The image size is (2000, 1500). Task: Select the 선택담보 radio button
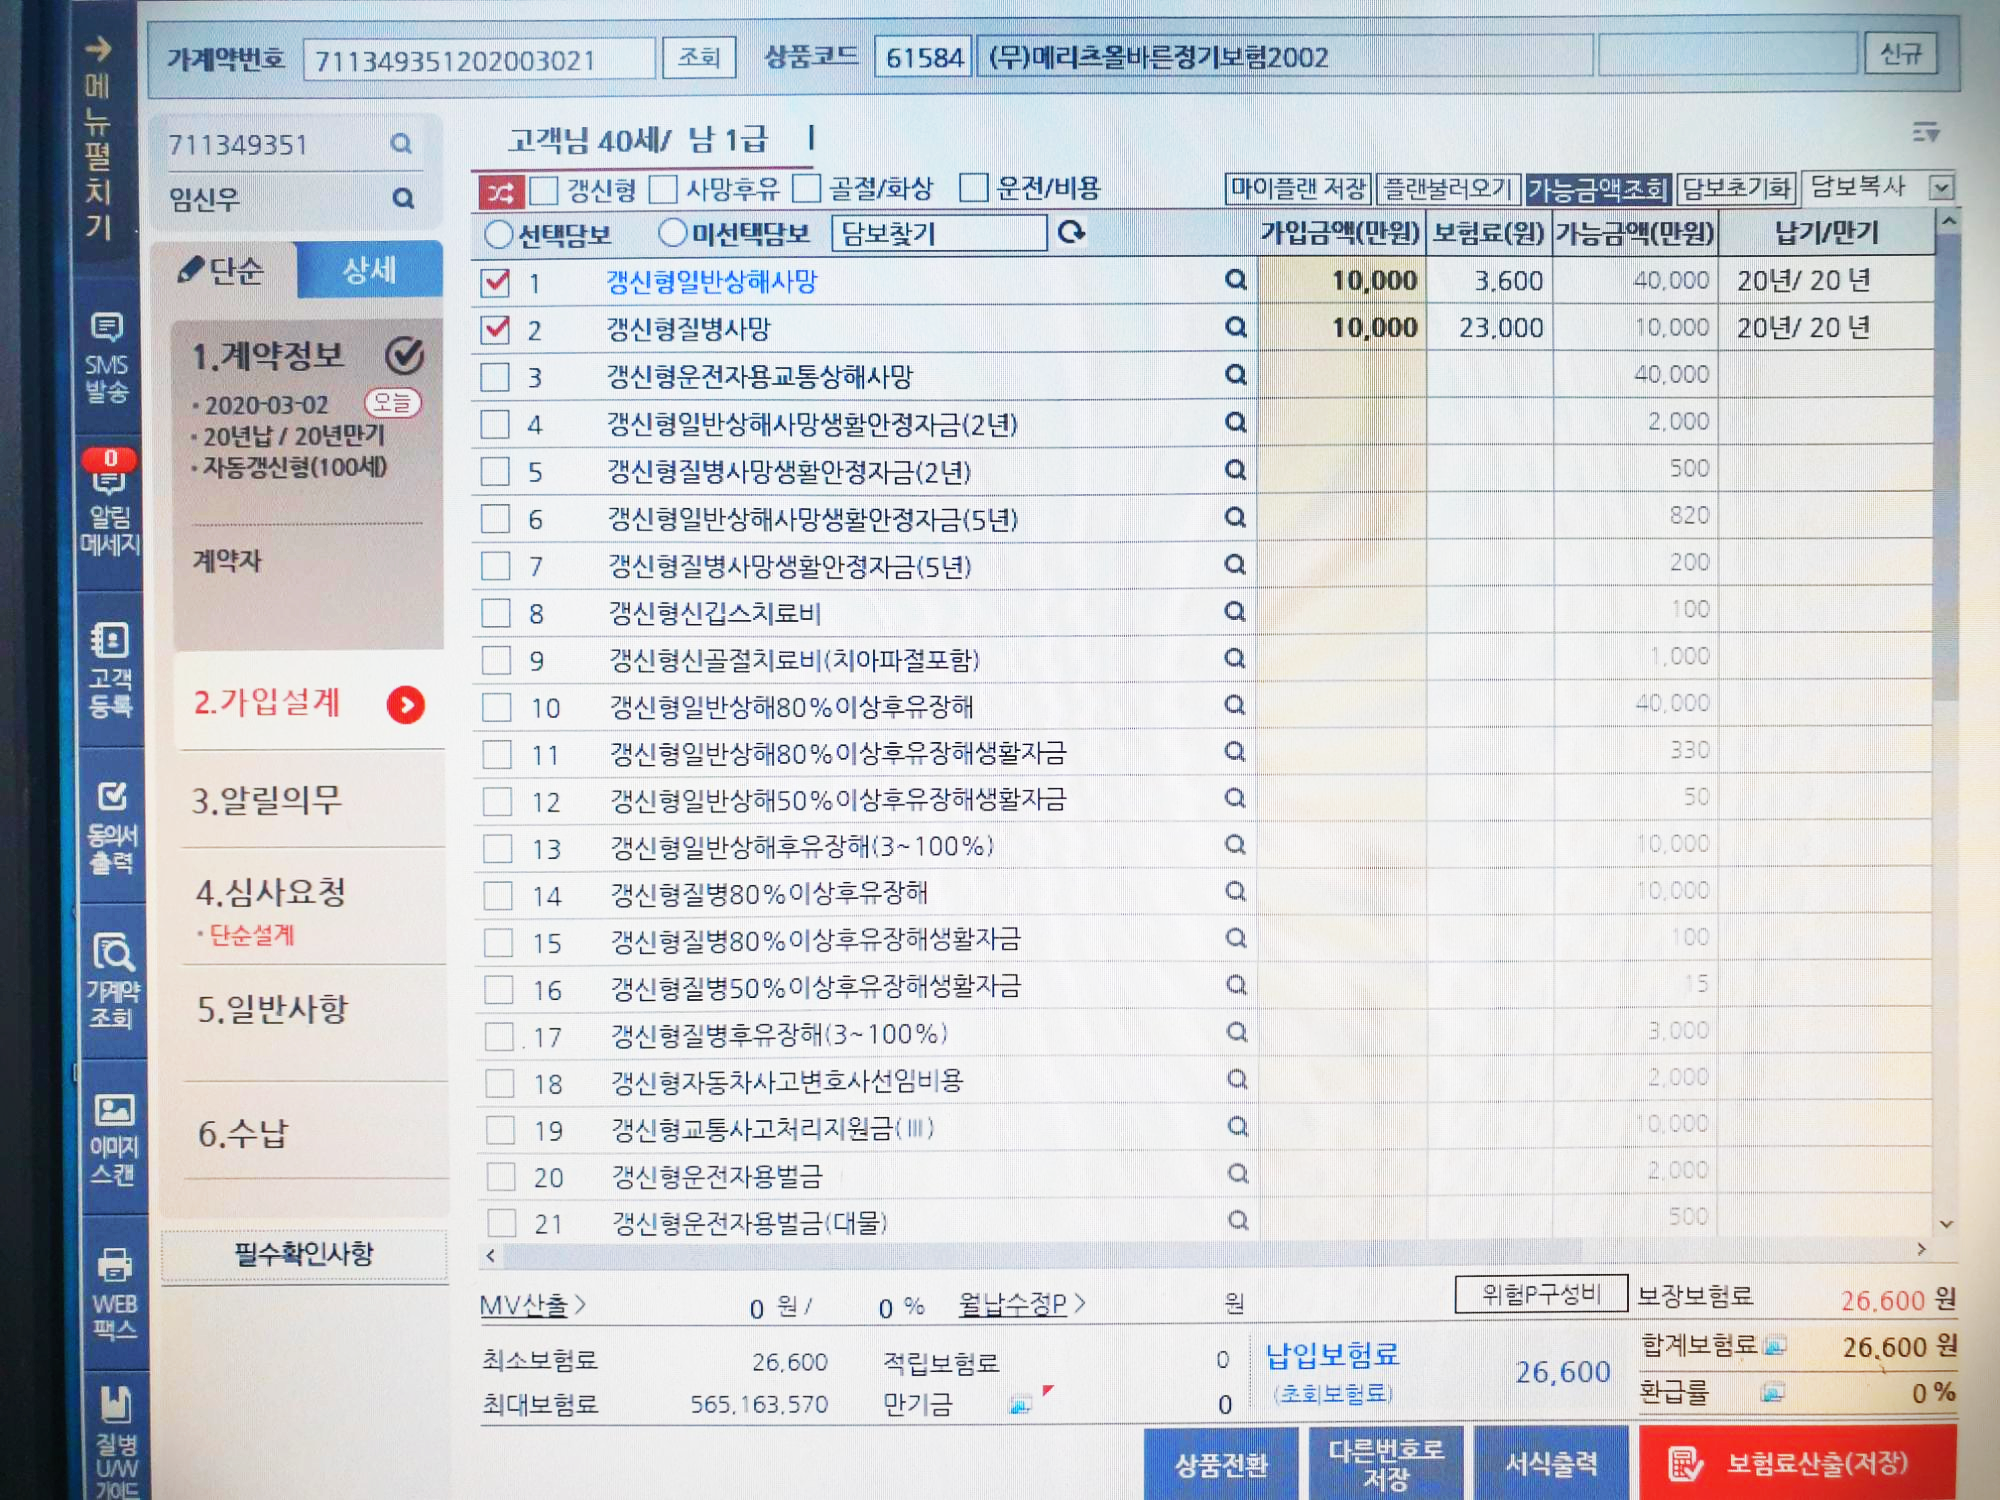(x=498, y=235)
